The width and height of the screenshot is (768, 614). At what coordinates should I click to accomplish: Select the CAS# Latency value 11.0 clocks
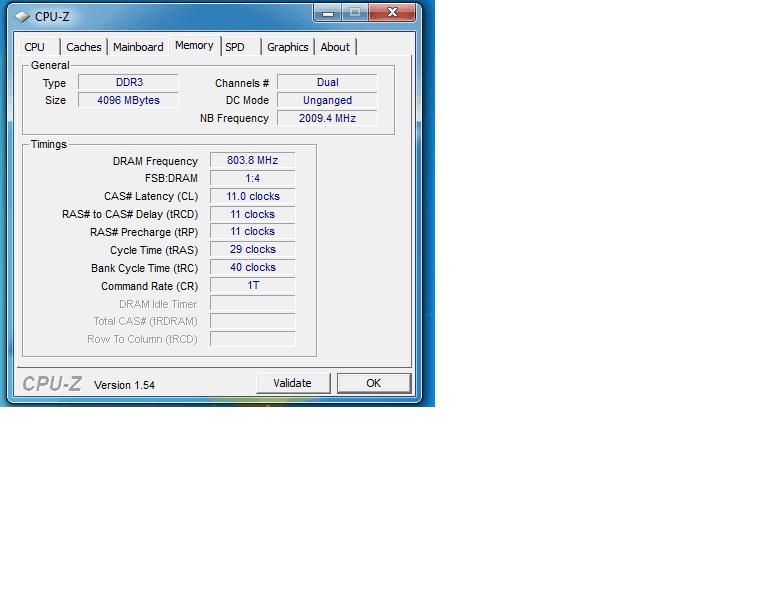(x=253, y=196)
